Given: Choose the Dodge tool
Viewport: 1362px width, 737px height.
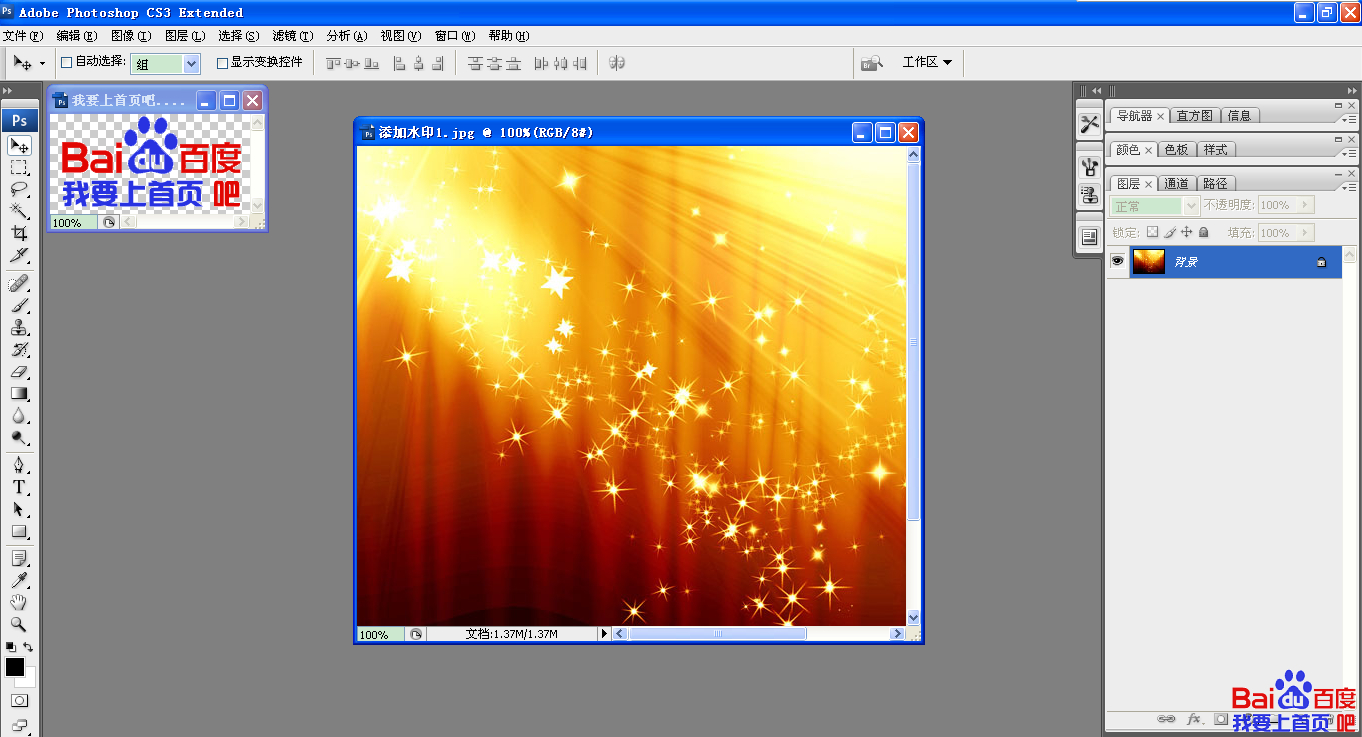Looking at the screenshot, I should coord(19,438).
